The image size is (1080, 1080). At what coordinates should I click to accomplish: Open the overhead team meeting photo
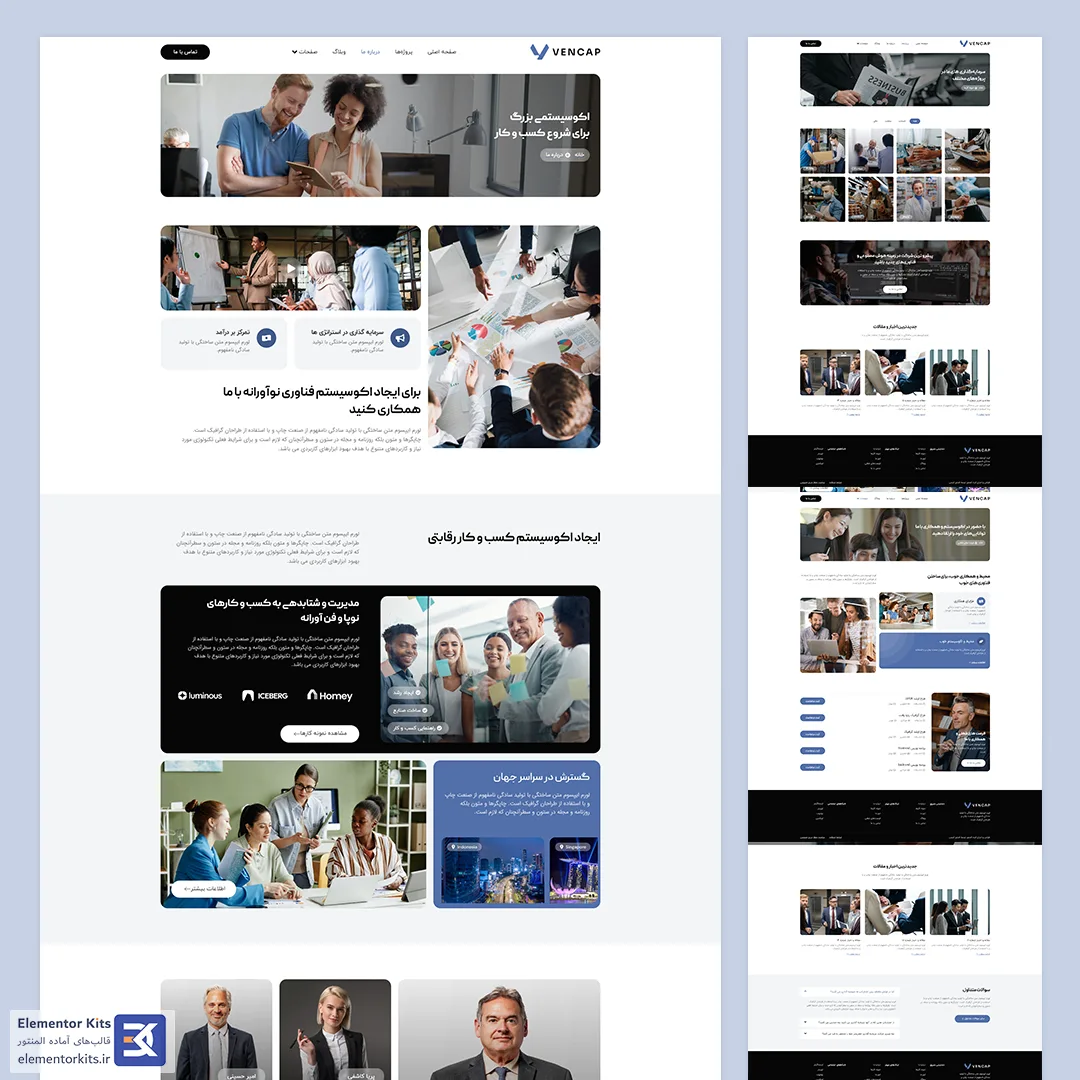tap(514, 337)
